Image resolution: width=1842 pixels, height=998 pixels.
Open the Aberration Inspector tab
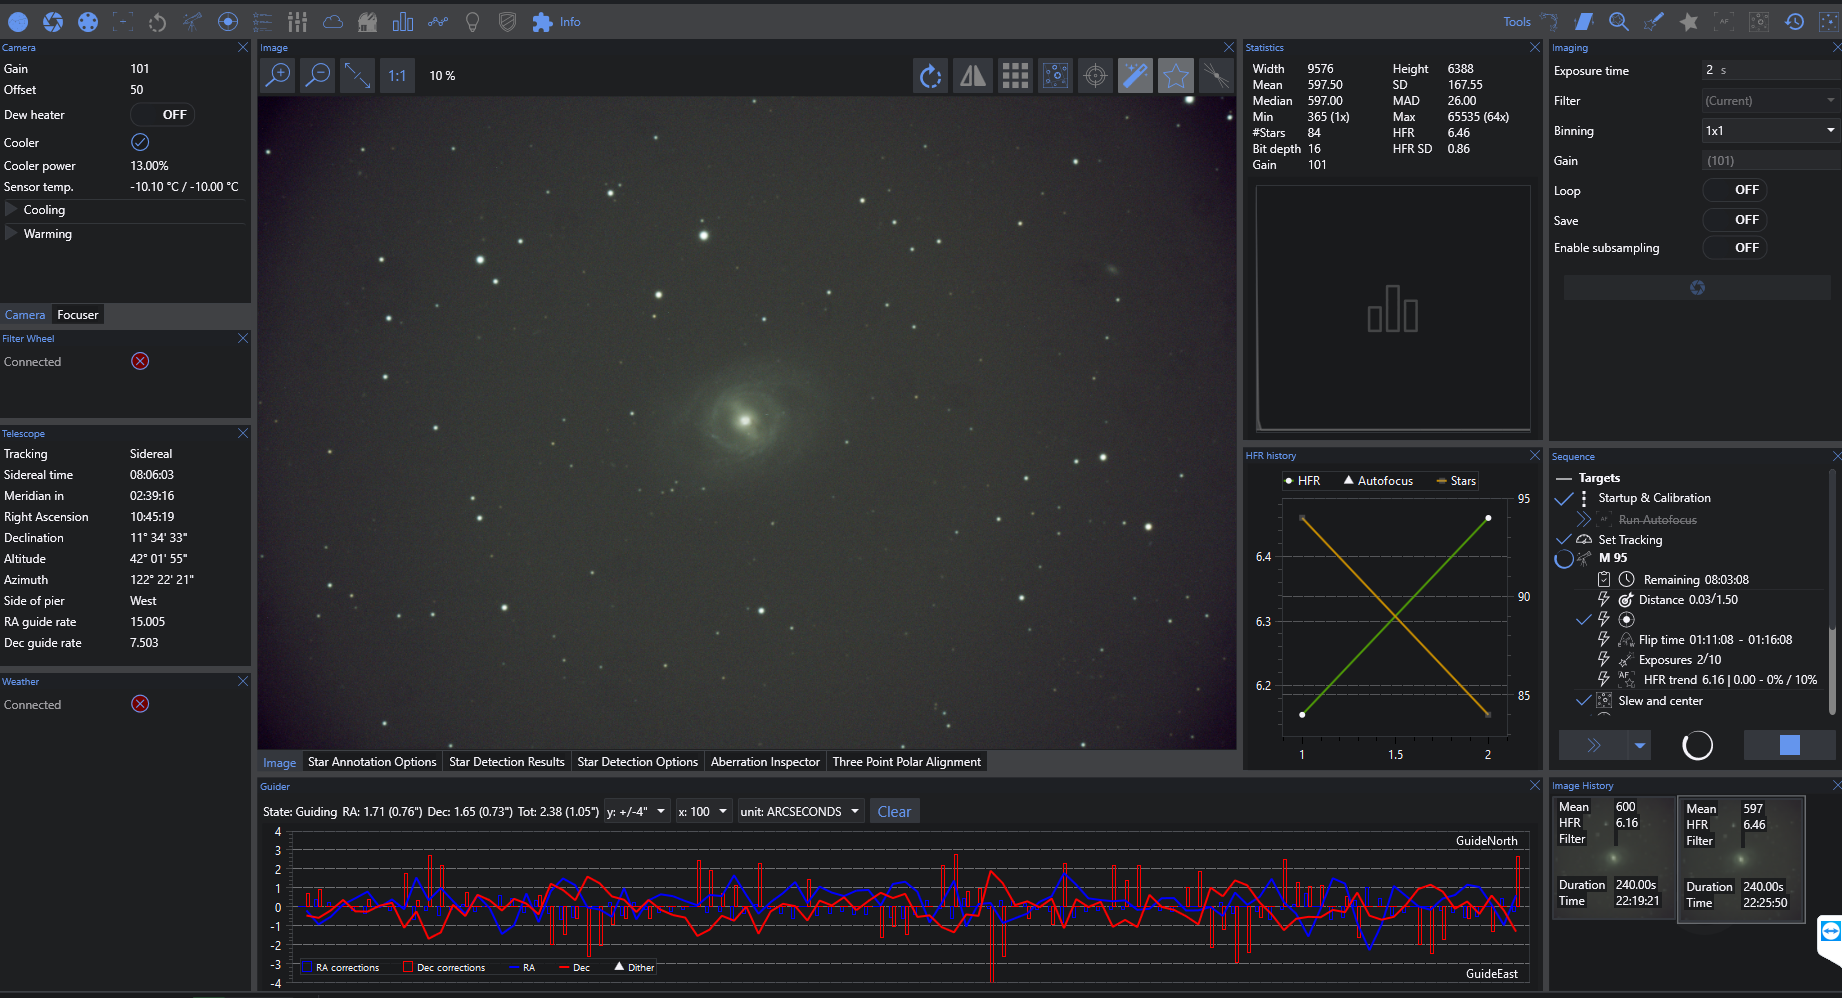click(765, 762)
